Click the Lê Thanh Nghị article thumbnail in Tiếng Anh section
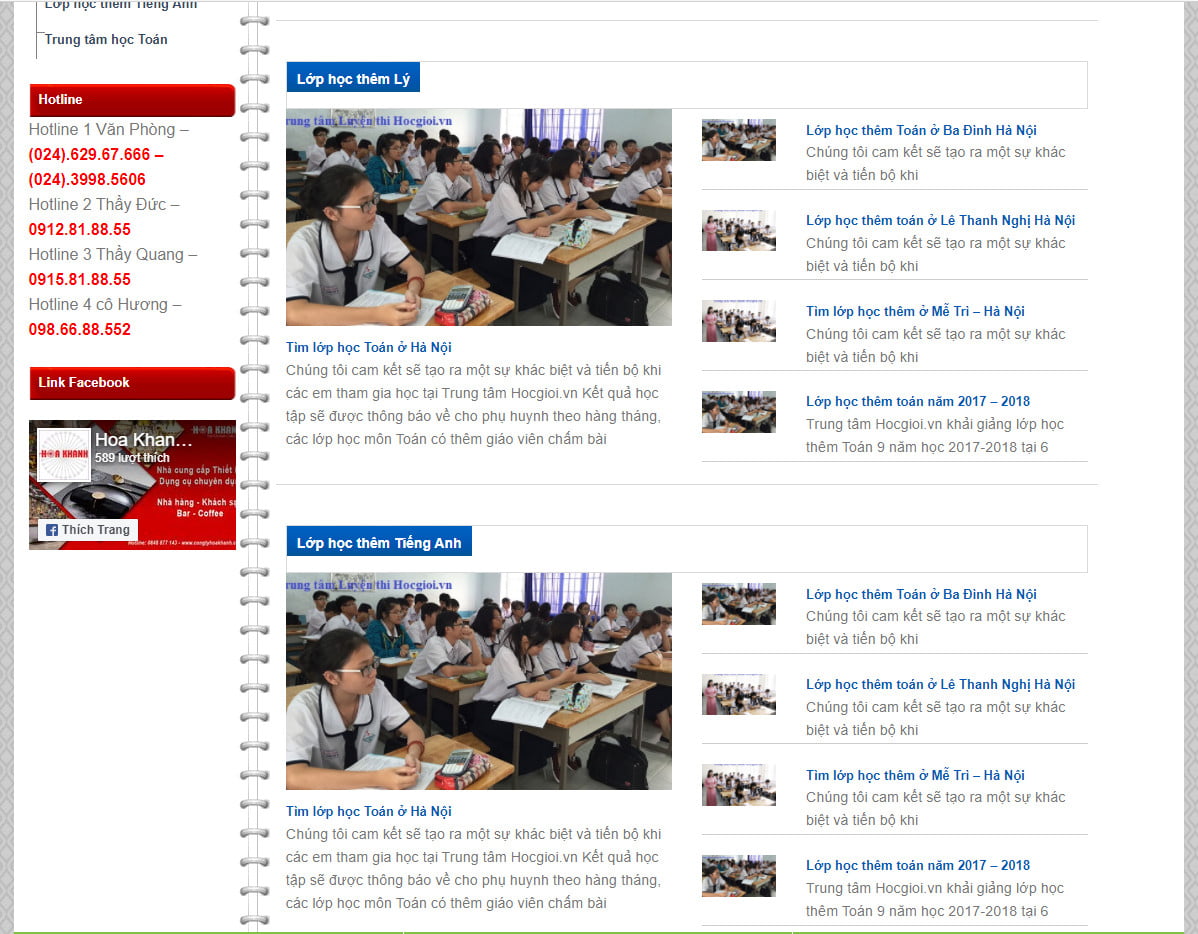 pos(739,694)
